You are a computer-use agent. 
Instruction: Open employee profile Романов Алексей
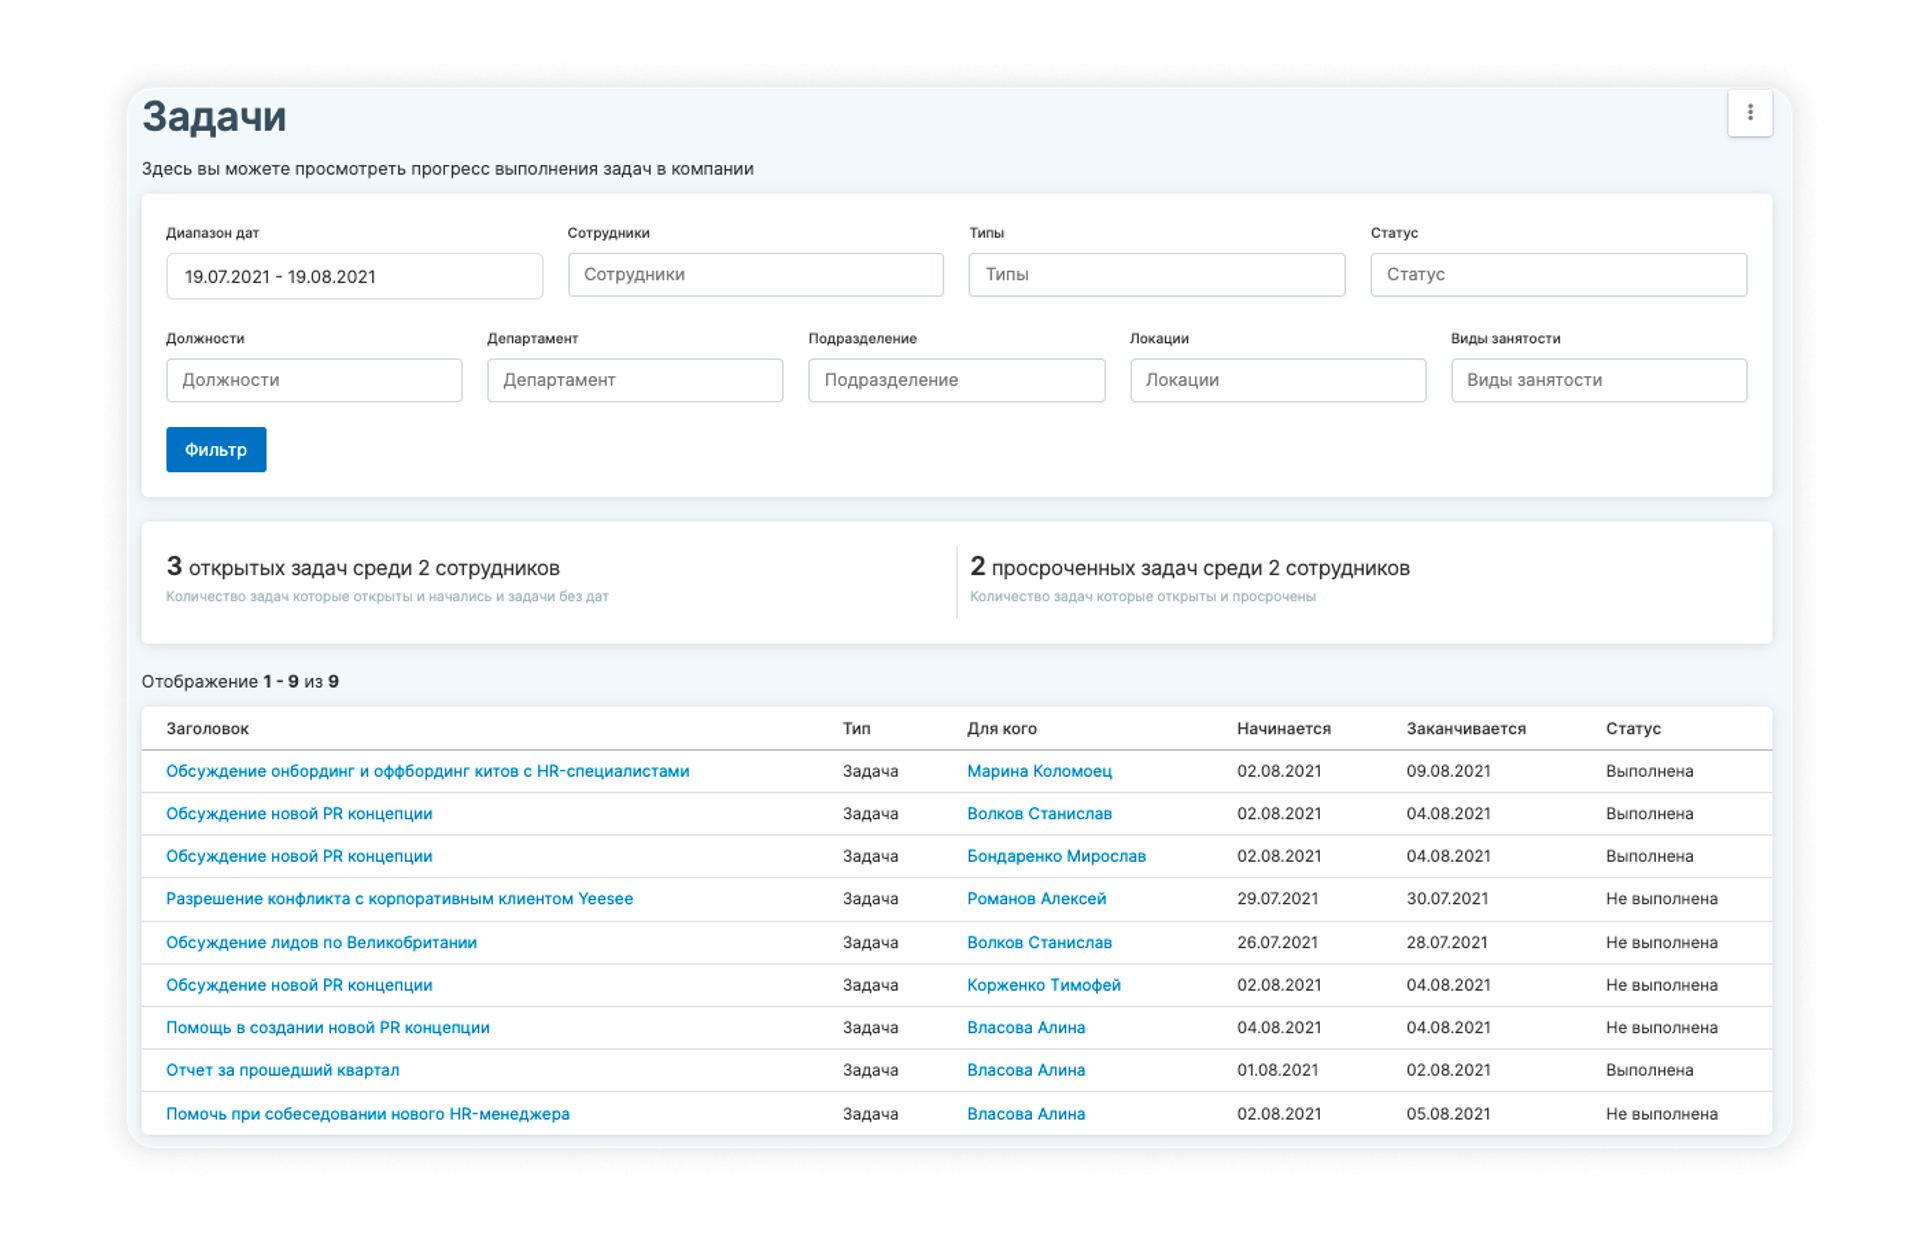click(1036, 899)
